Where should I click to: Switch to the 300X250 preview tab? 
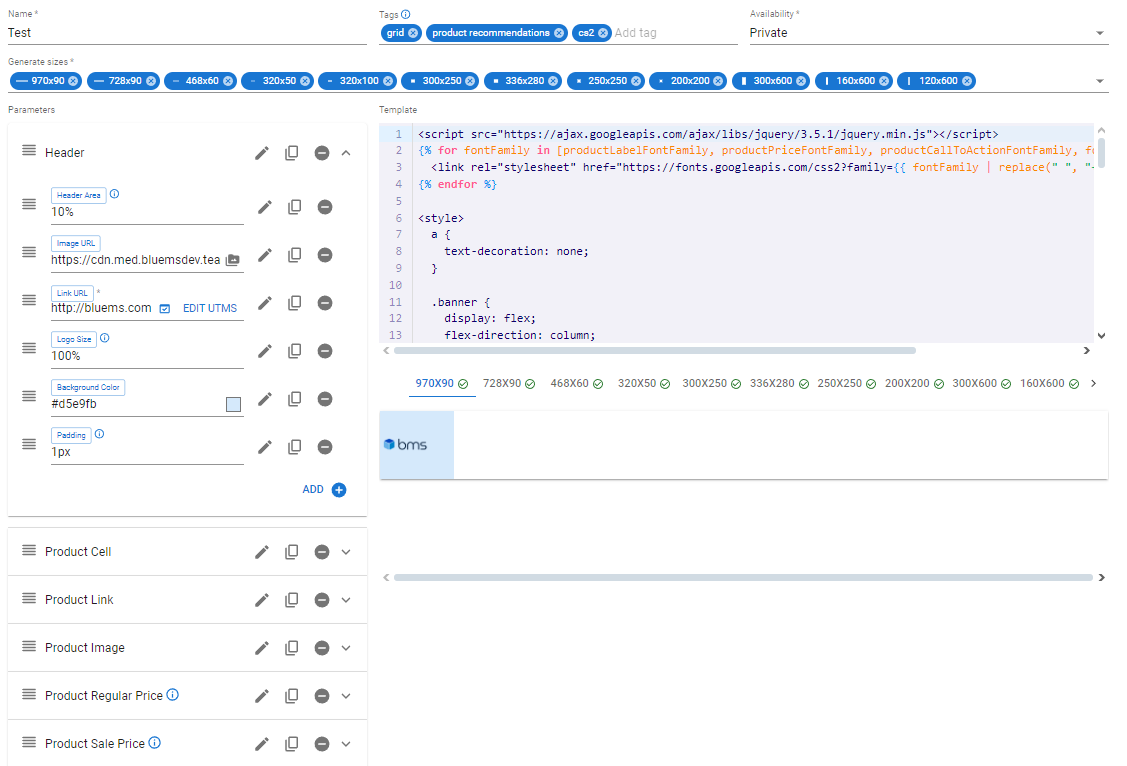(709, 384)
